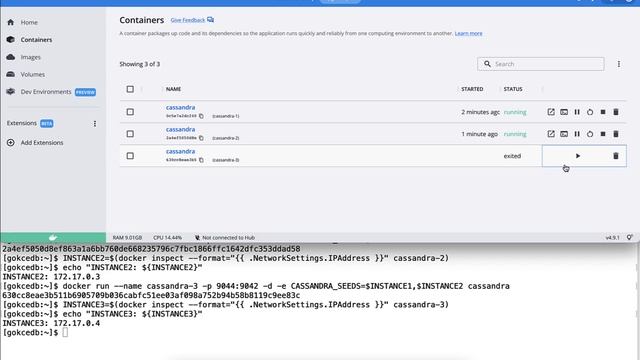The width and height of the screenshot is (640, 360).
Task: Tick the checkbox for cassandra-2 row
Action: [x=130, y=134]
